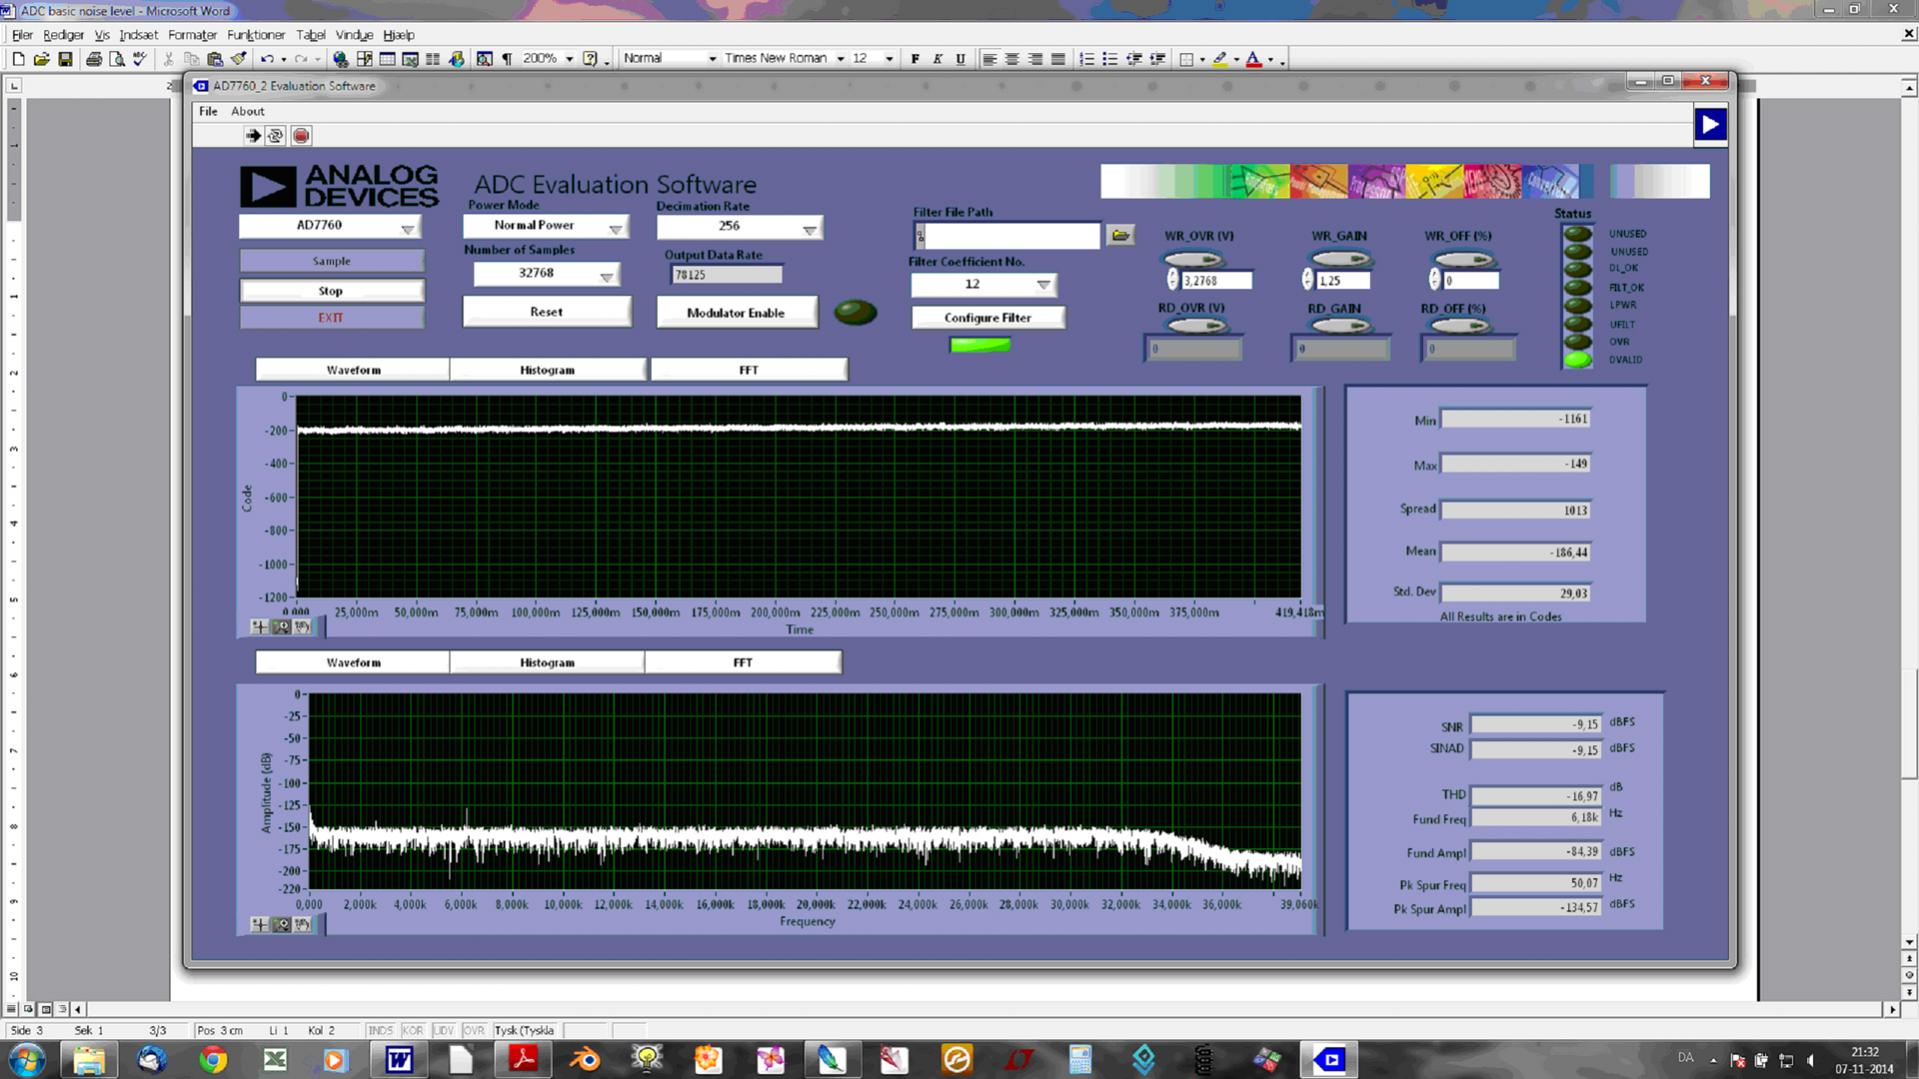The image size is (1919, 1079).
Task: Click the Stop button
Action: tap(331, 291)
